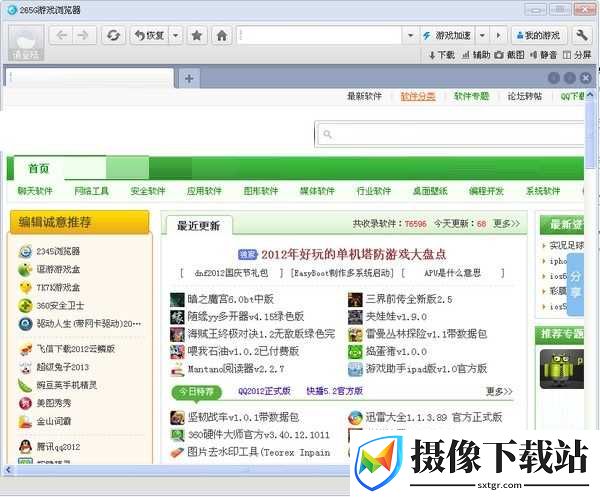Select the 今日特荐 tab
The image size is (600, 497).
point(197,392)
